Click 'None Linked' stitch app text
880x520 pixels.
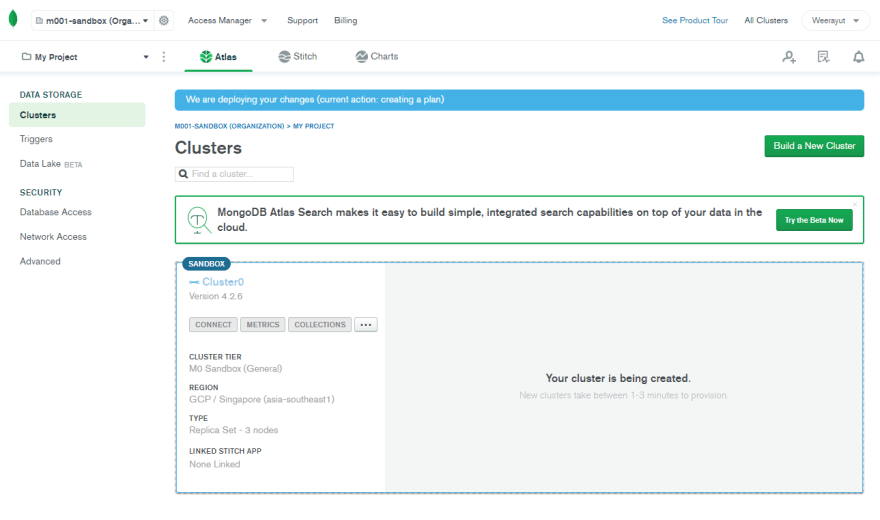214,464
